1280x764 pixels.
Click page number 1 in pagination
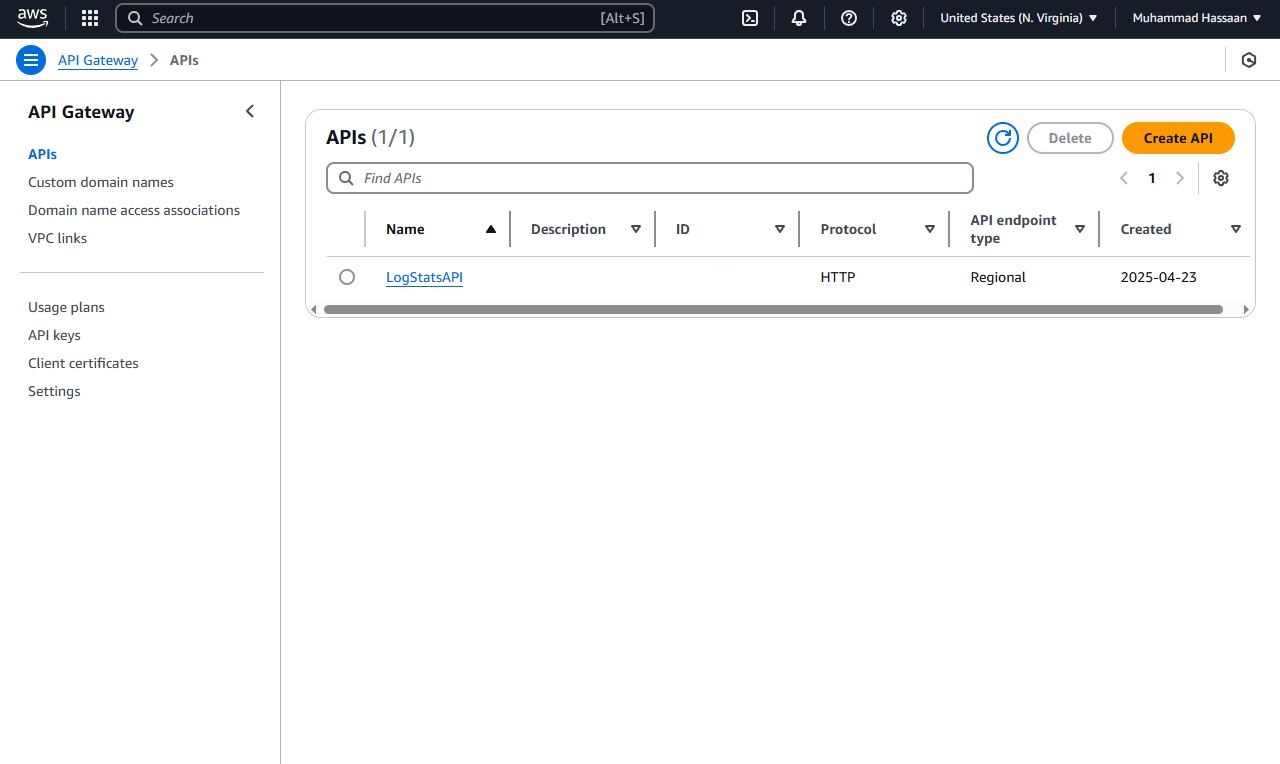(1152, 178)
